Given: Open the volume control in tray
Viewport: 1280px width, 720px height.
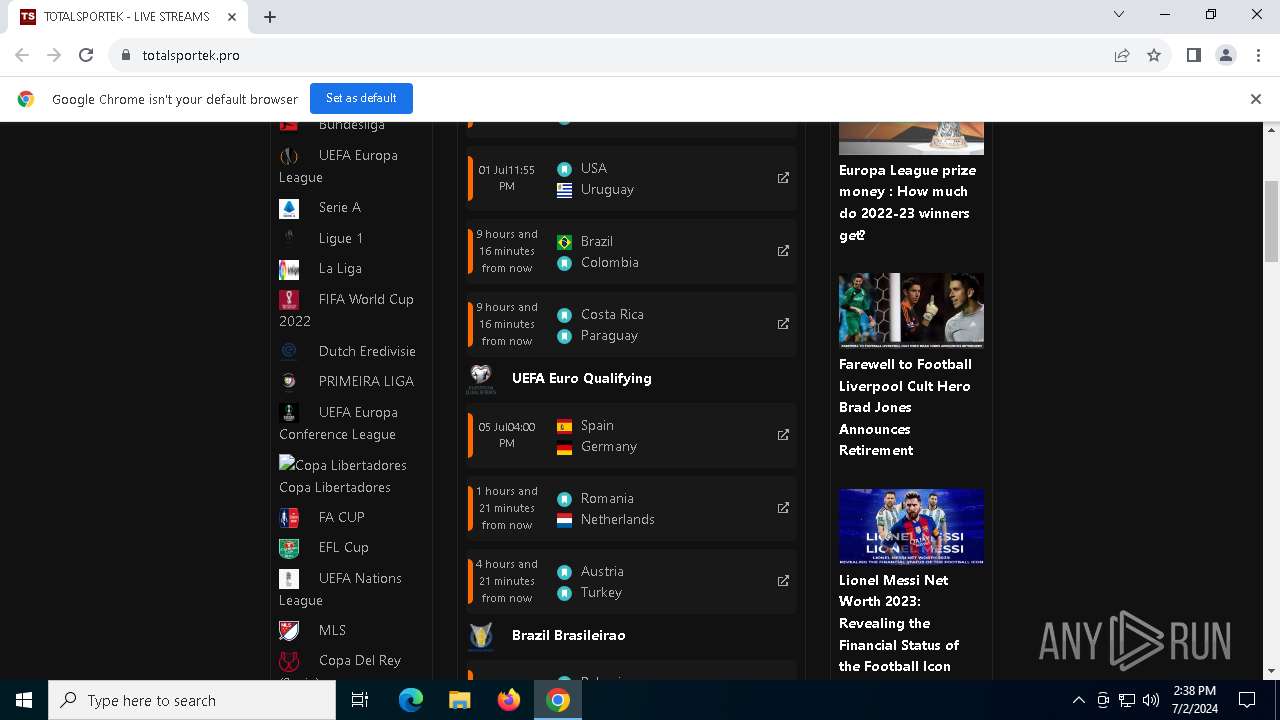Looking at the screenshot, I should coord(1151,700).
